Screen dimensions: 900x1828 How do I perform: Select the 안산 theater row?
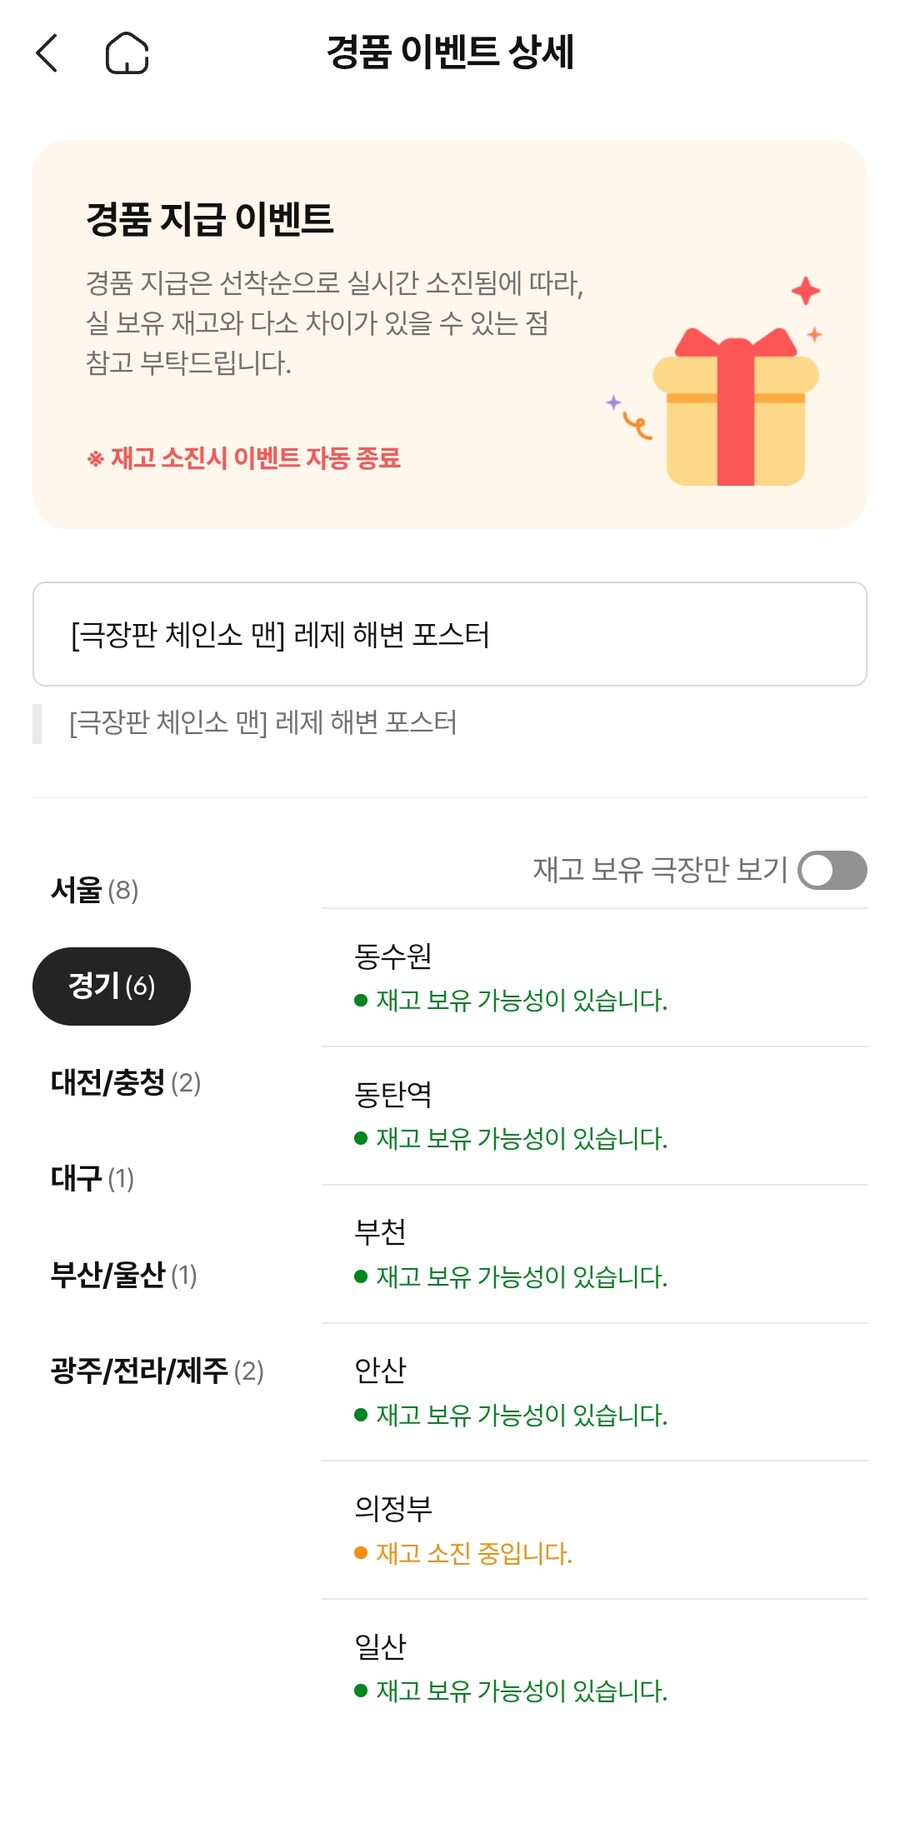[x=594, y=1391]
